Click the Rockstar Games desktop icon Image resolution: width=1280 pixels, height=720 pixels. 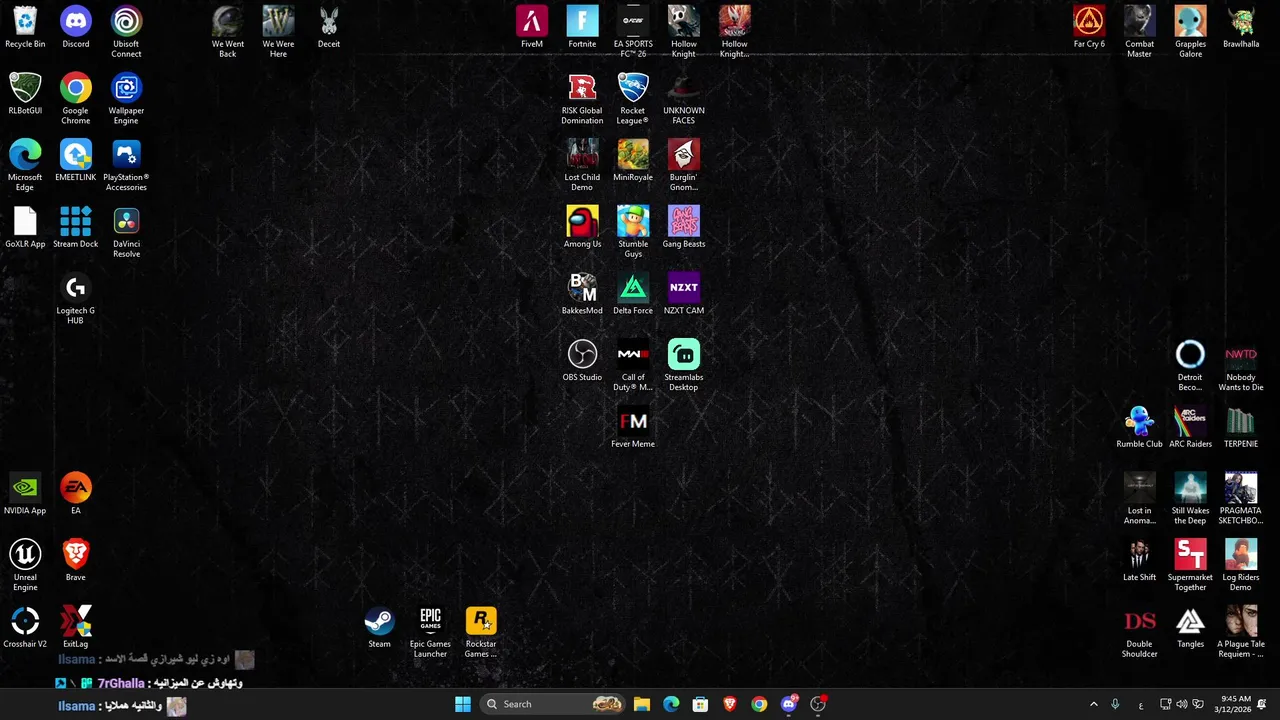[x=481, y=633]
